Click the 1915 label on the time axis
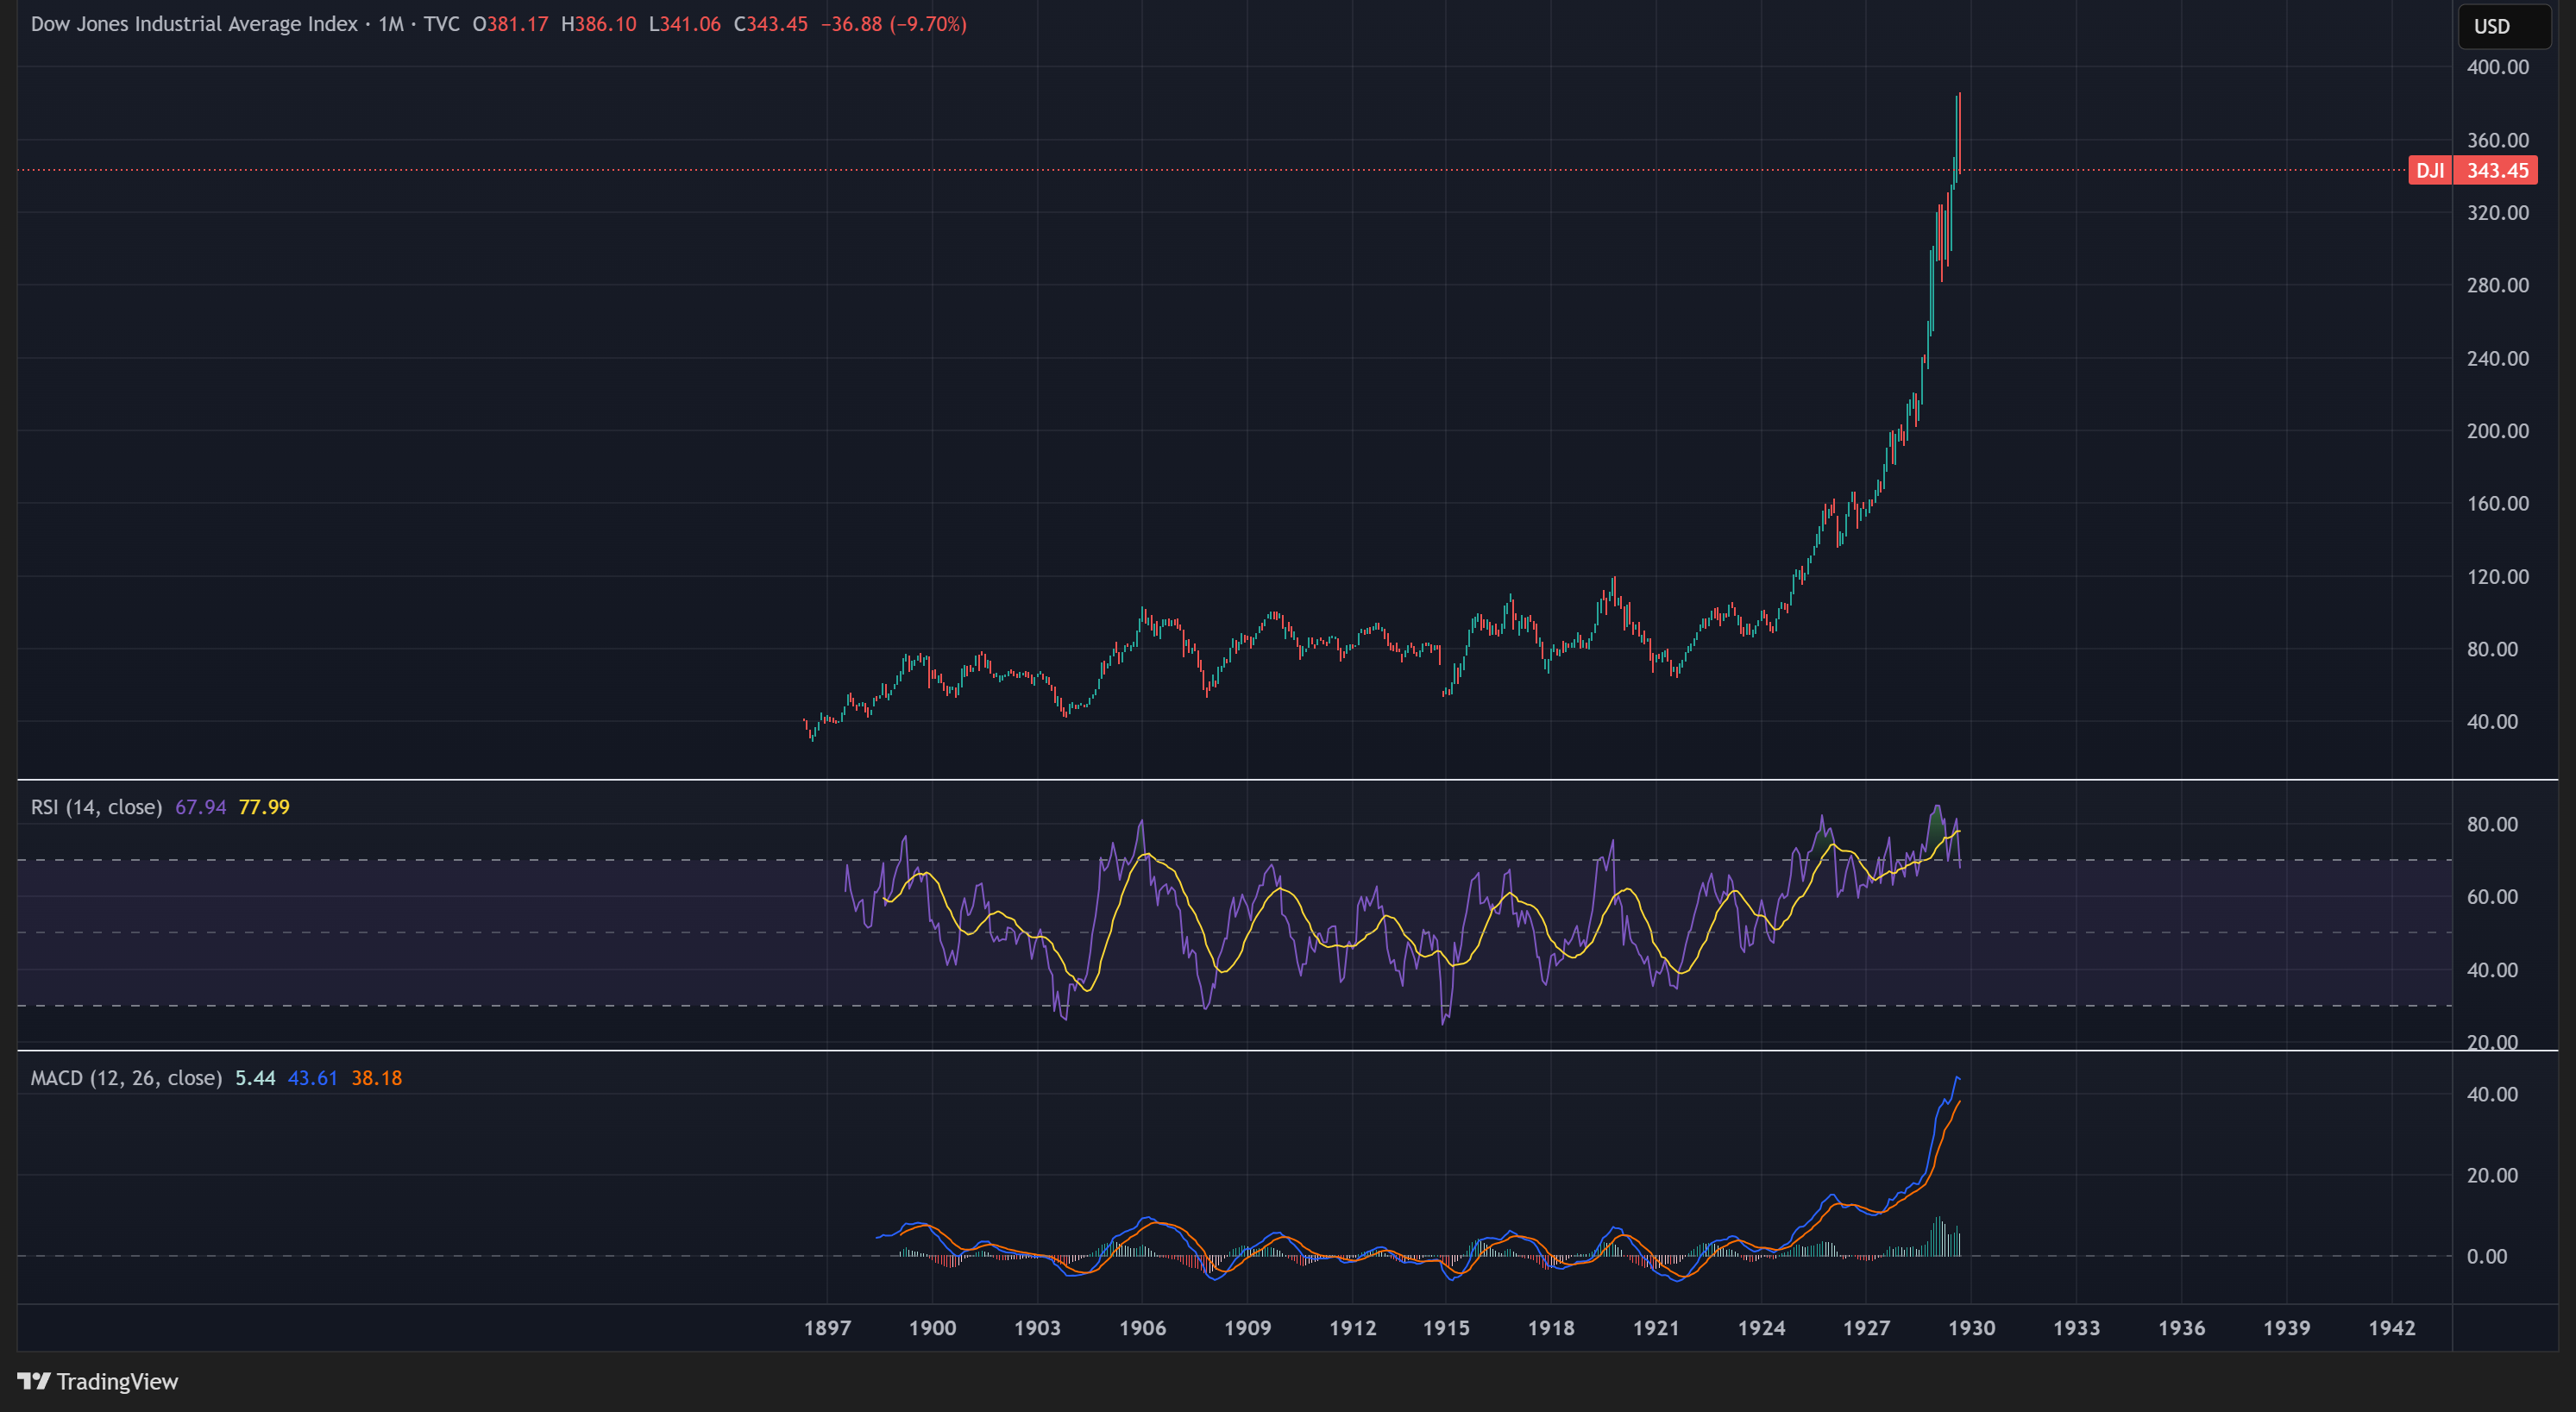The width and height of the screenshot is (2576, 1412). coord(1446,1328)
